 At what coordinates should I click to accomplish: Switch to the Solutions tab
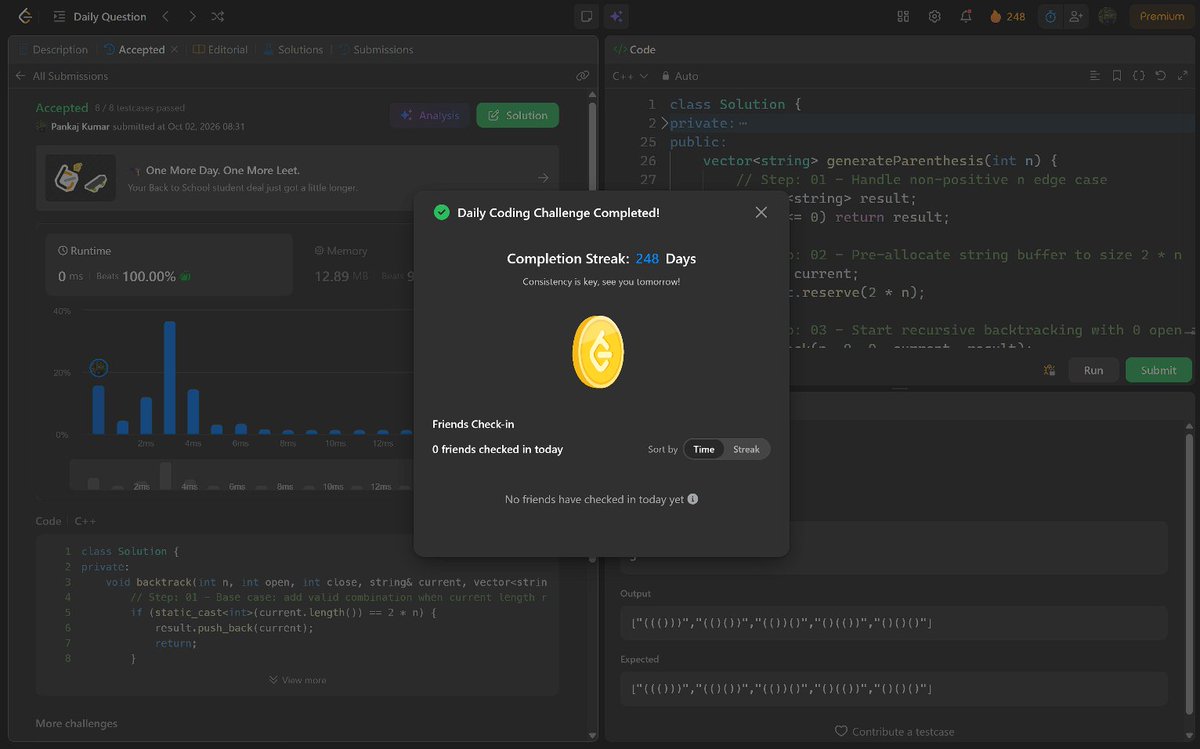tap(293, 49)
